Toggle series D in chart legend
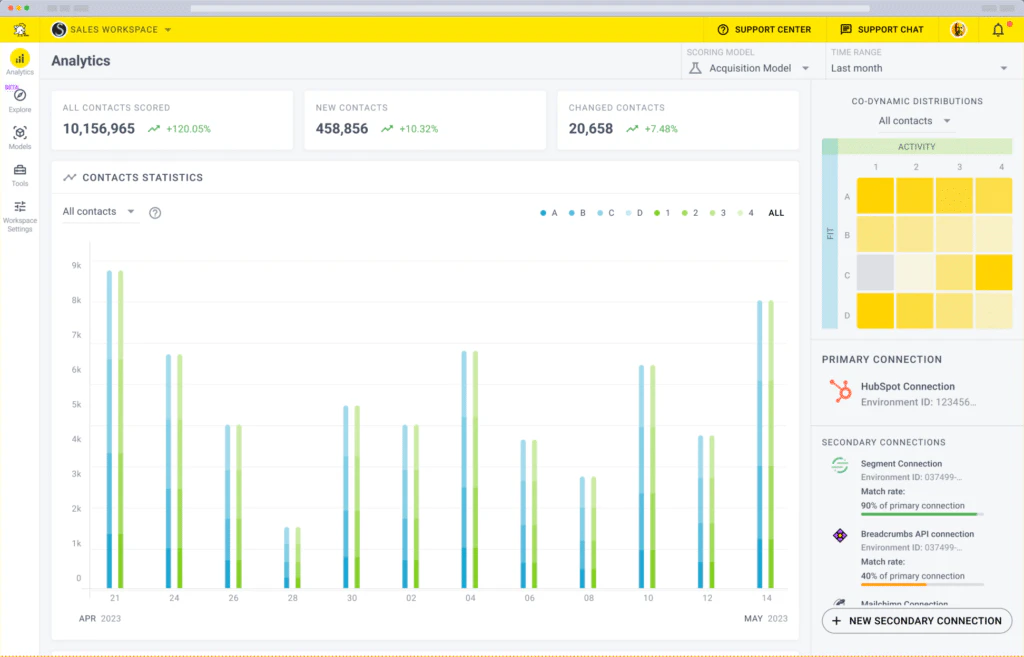The width and height of the screenshot is (1024, 657). pyautogui.click(x=634, y=213)
